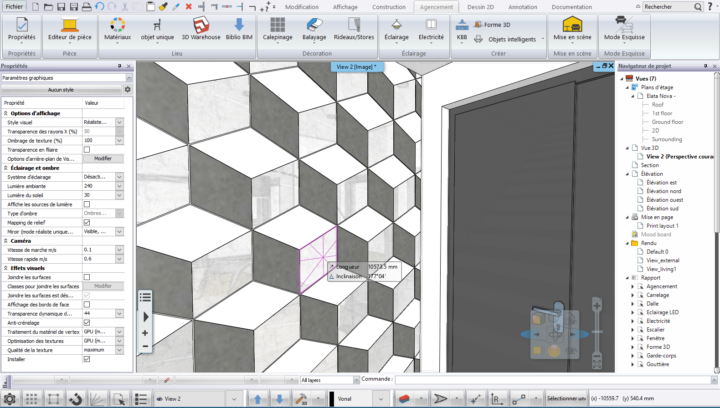This screenshot has width=720, height=408.
Task: Switch to Affichage ribbon tab
Action: 345,7
